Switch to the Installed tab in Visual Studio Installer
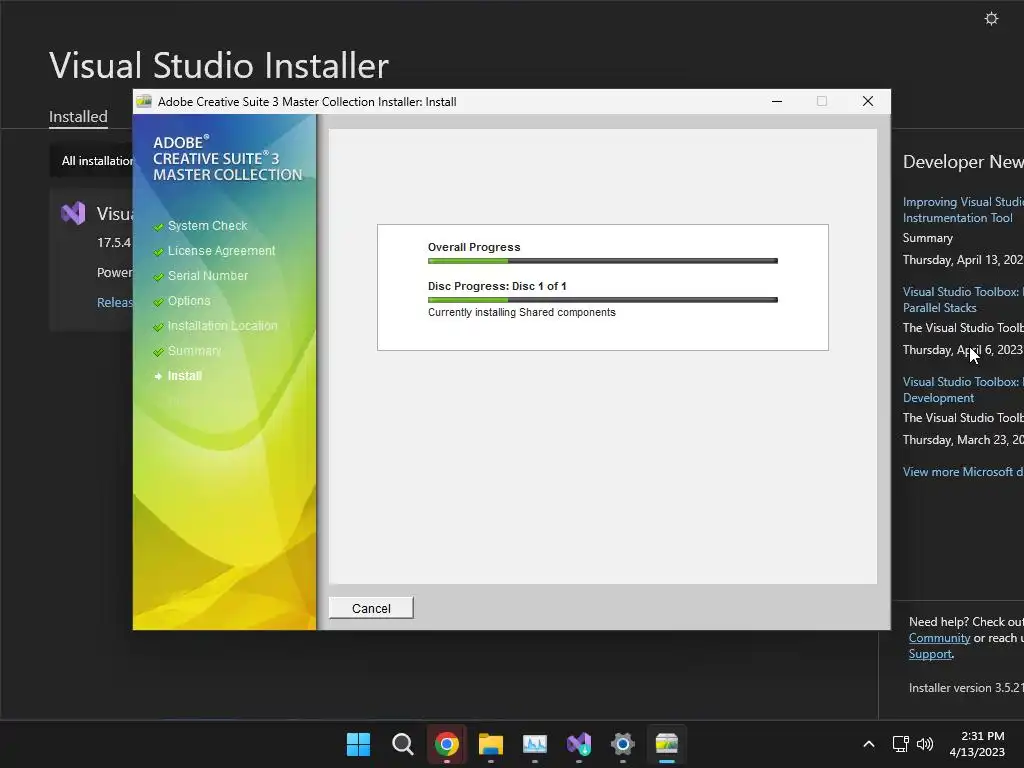 [78, 116]
